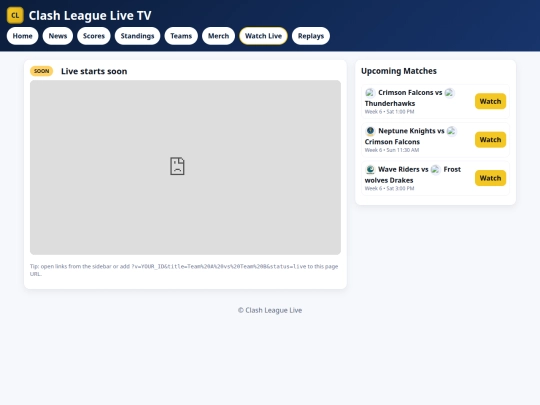The width and height of the screenshot is (540, 405).
Task: Watch Wave Riders vs Frost wolves Drakes
Action: tap(490, 178)
